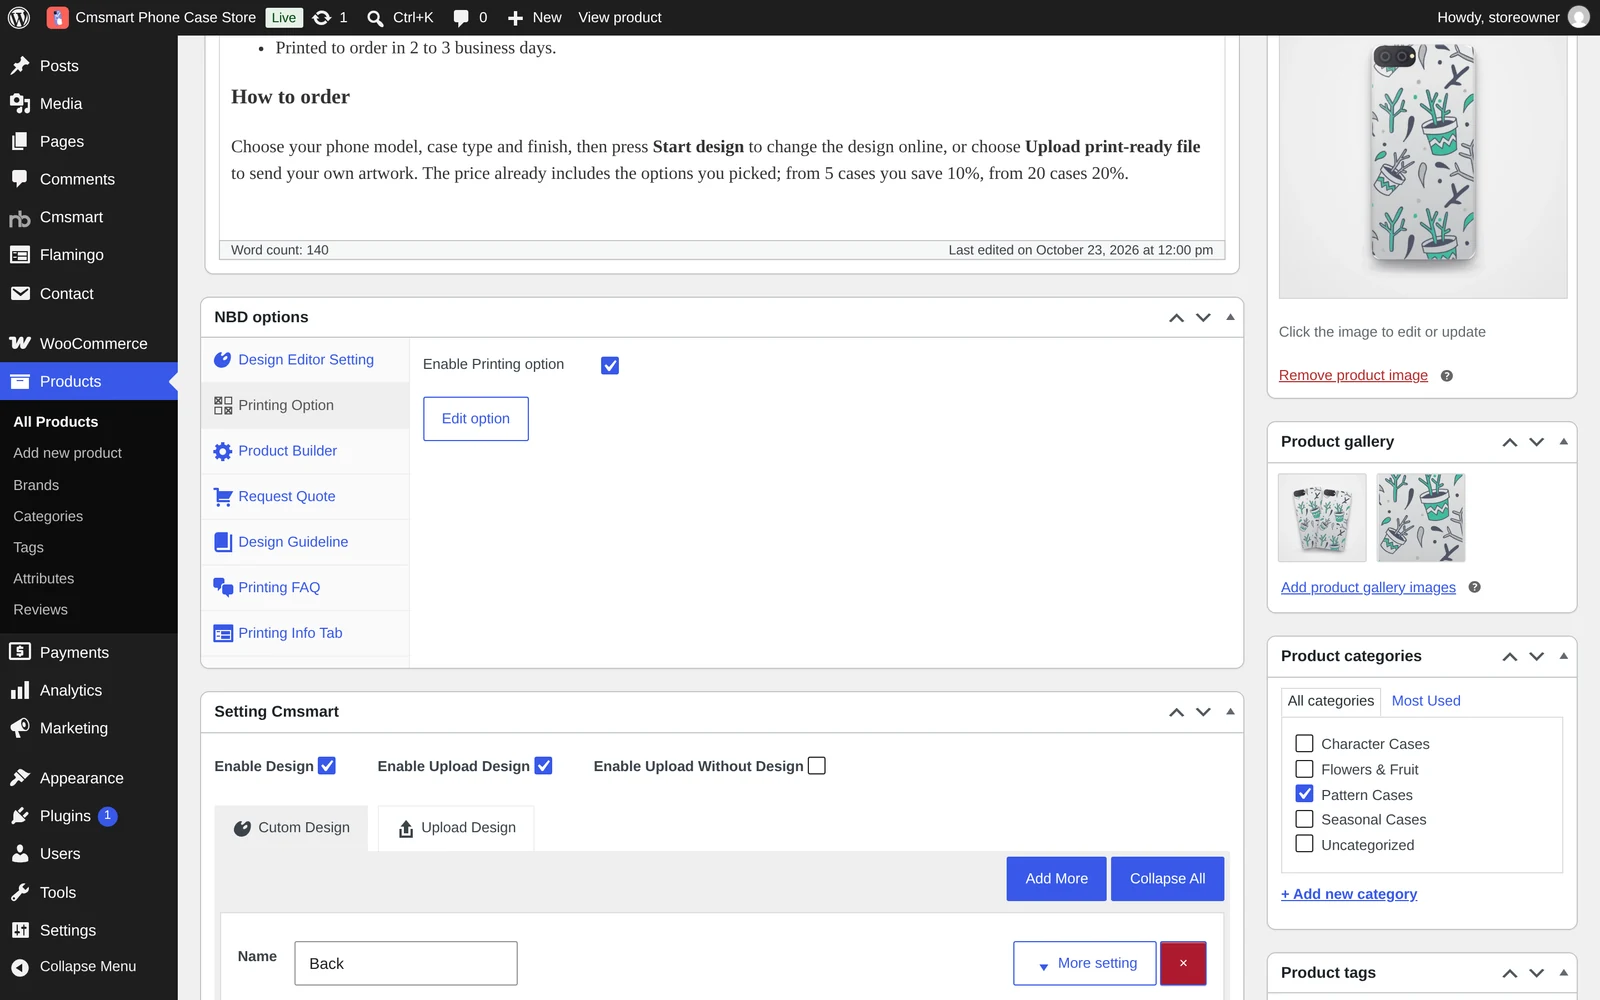
Task: Click Remove product image link
Action: pyautogui.click(x=1353, y=376)
